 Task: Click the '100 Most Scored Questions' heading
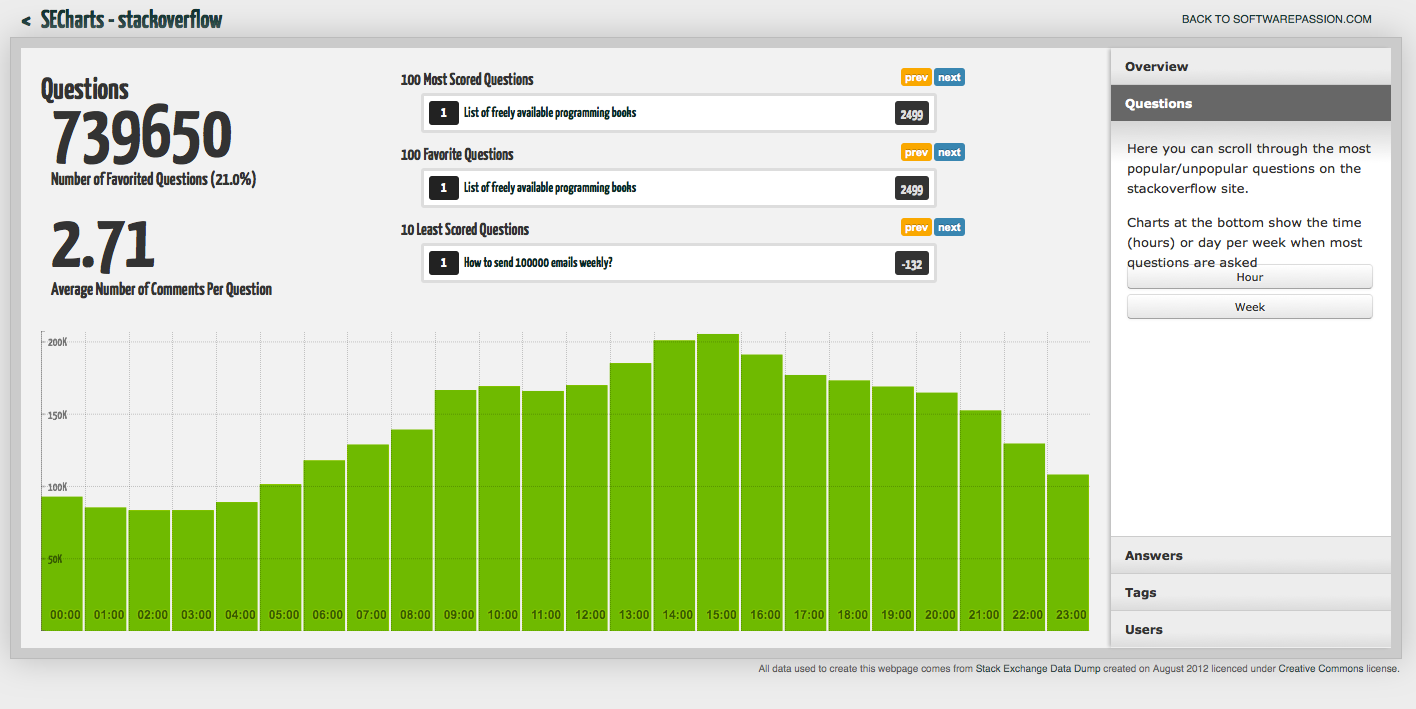tap(467, 79)
